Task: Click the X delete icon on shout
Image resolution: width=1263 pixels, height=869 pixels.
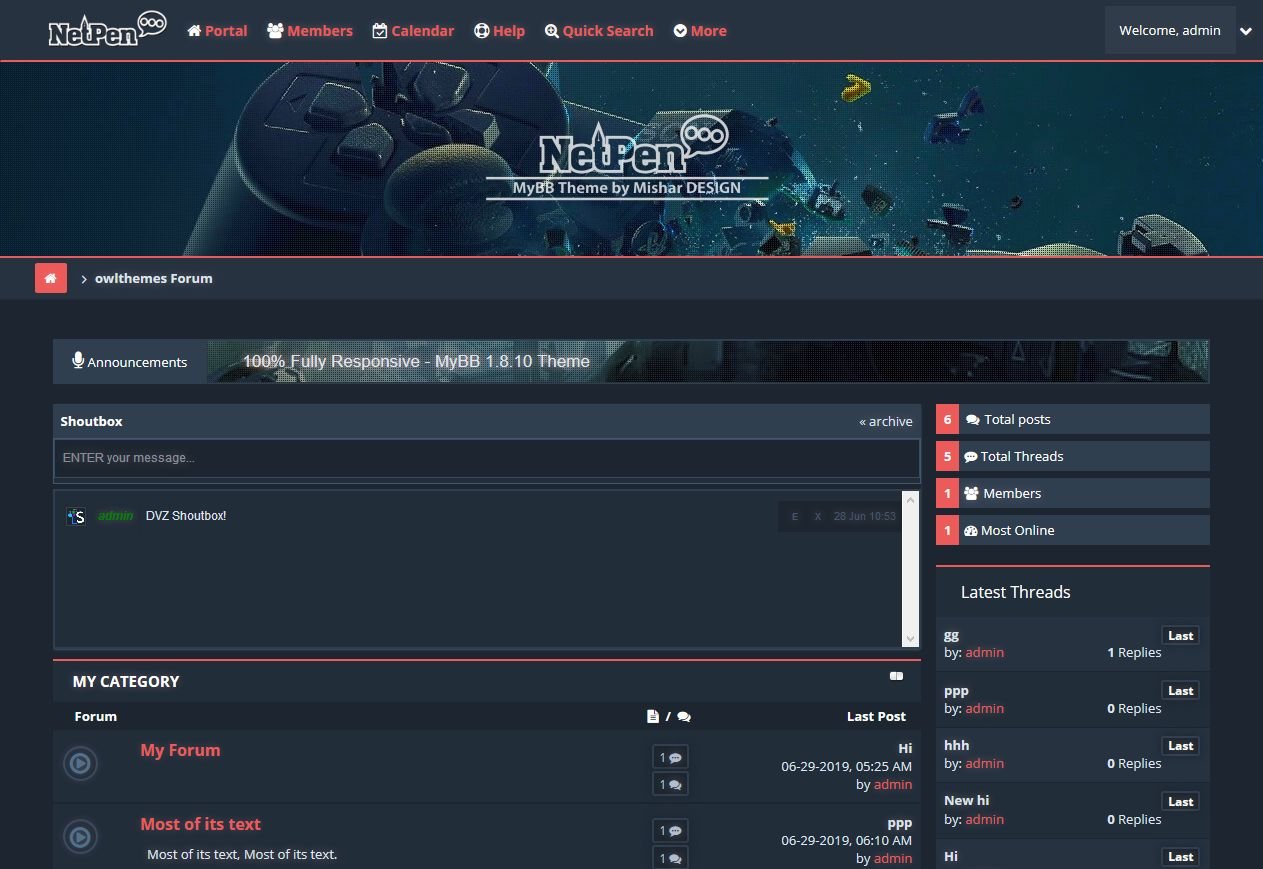Action: click(x=818, y=517)
